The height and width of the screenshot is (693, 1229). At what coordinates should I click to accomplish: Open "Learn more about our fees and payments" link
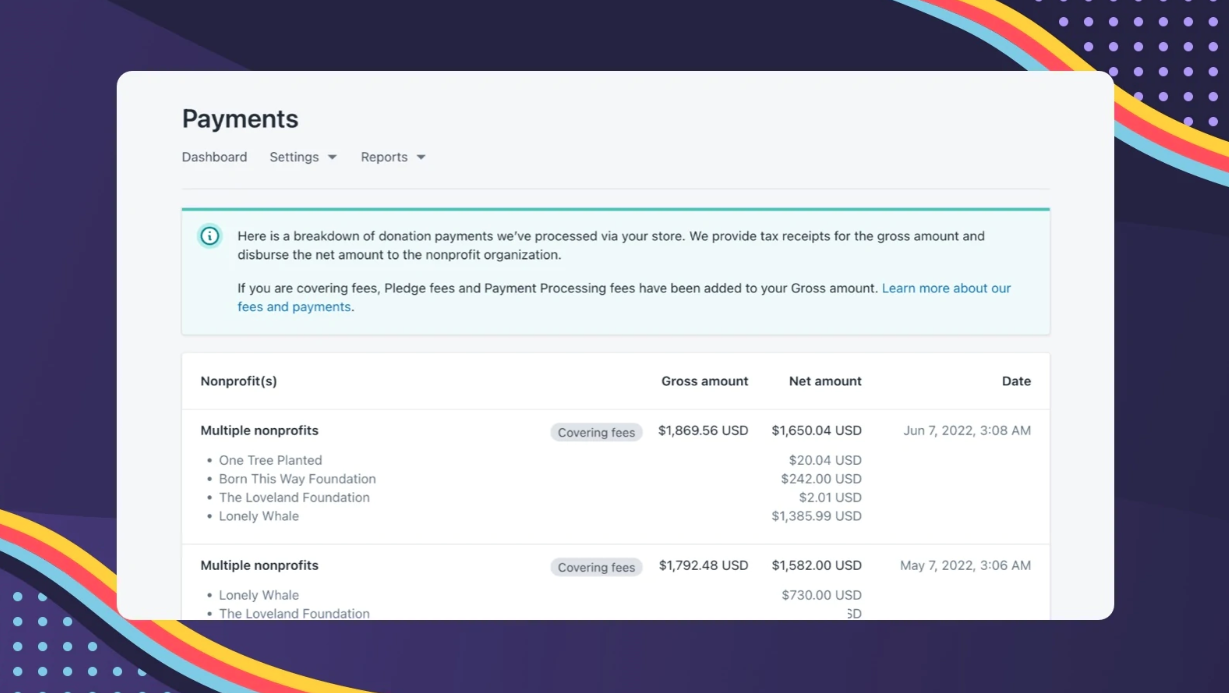945,288
